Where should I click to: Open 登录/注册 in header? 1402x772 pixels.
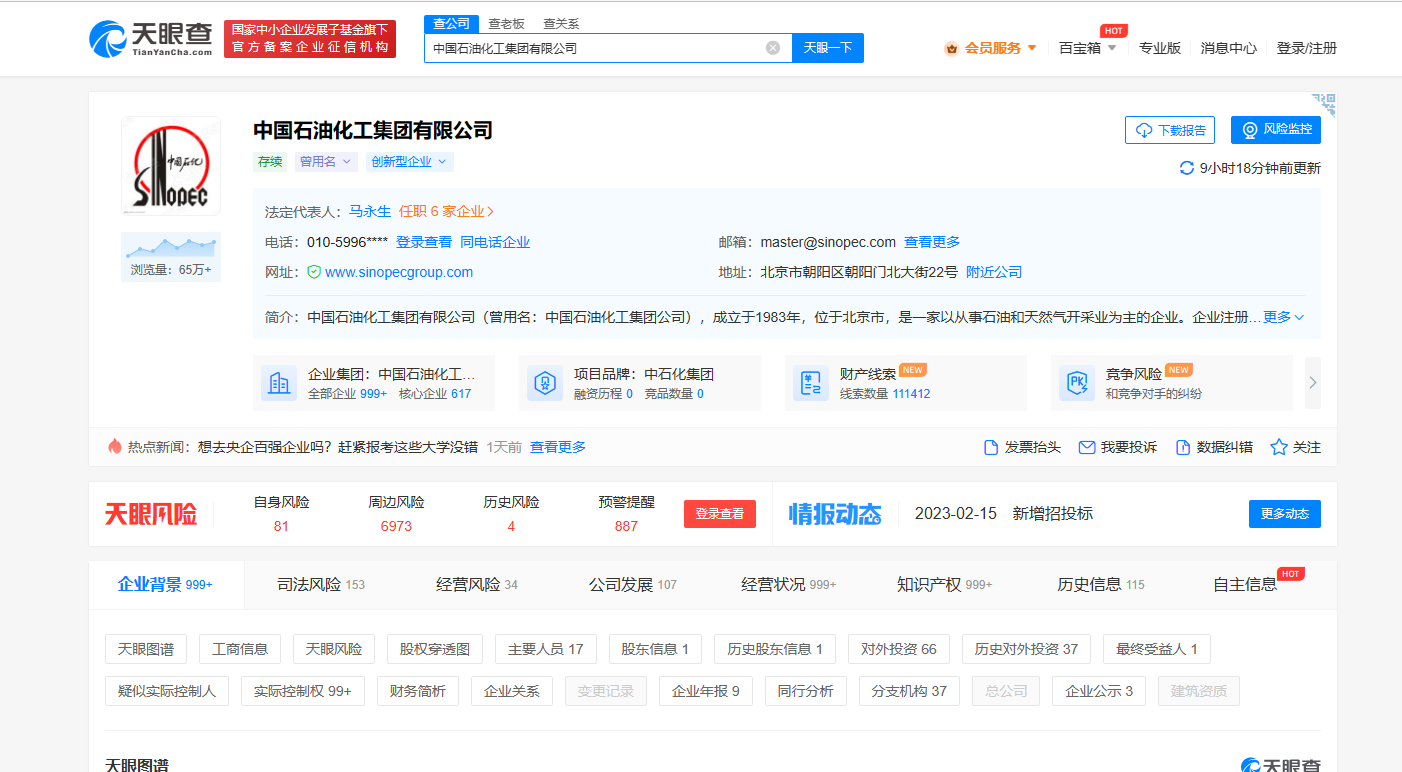(x=1306, y=48)
